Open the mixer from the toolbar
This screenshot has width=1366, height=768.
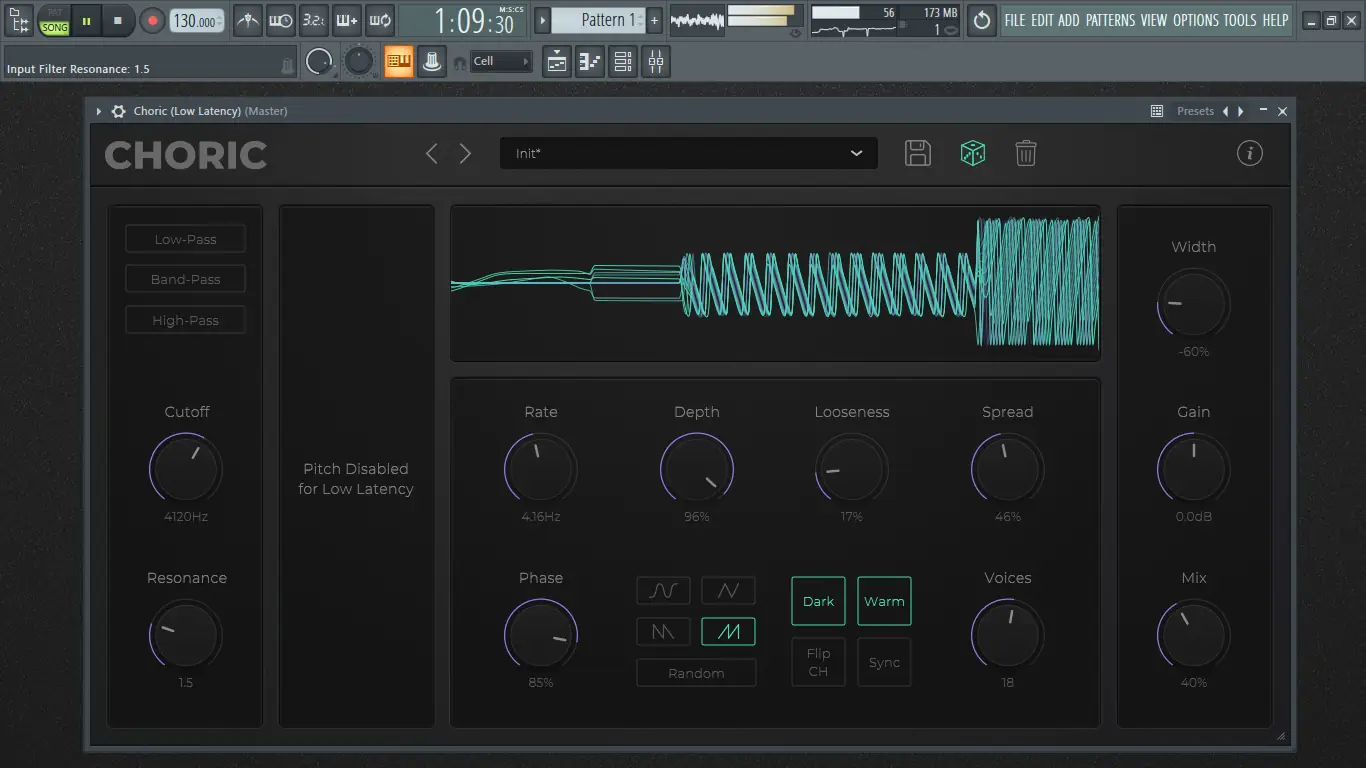pyautogui.click(x=656, y=62)
